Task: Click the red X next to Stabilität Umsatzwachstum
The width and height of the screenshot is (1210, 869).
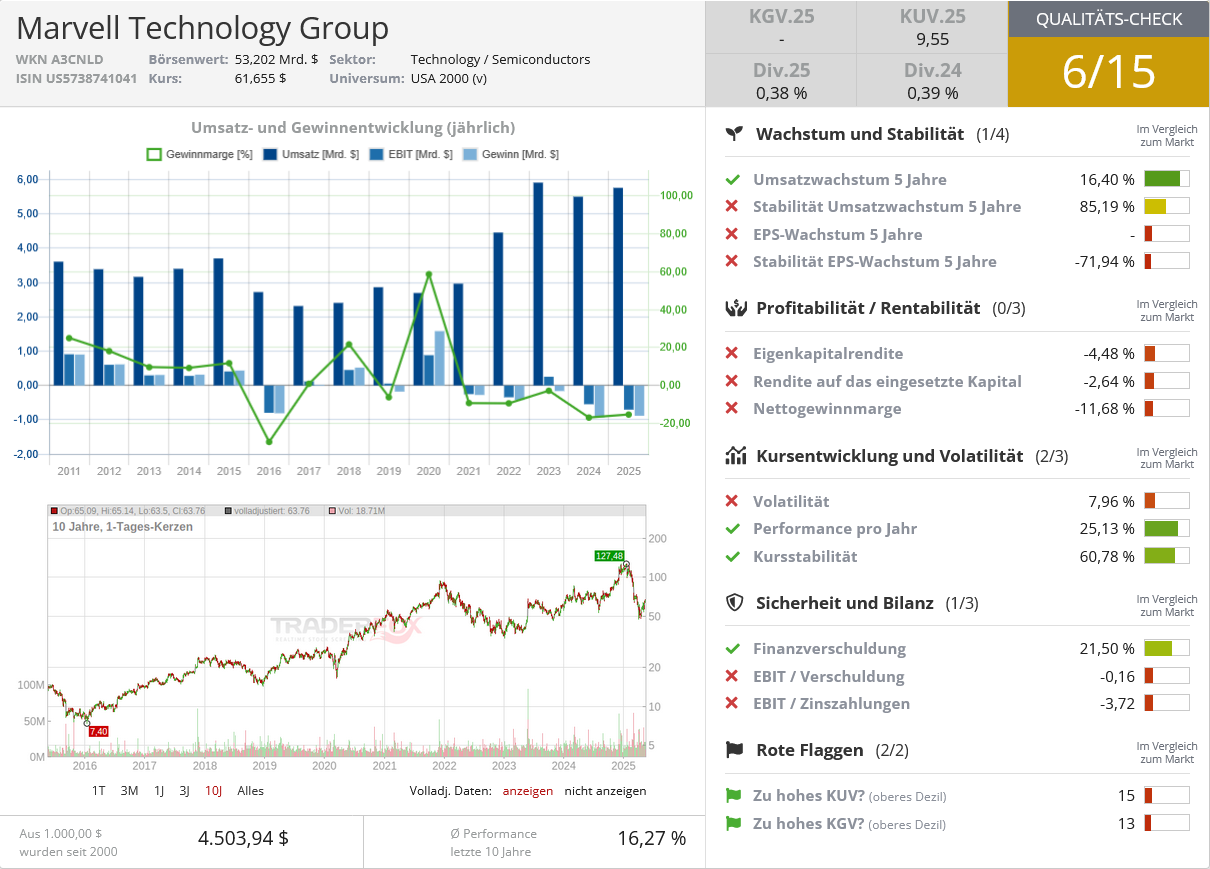Action: [733, 207]
